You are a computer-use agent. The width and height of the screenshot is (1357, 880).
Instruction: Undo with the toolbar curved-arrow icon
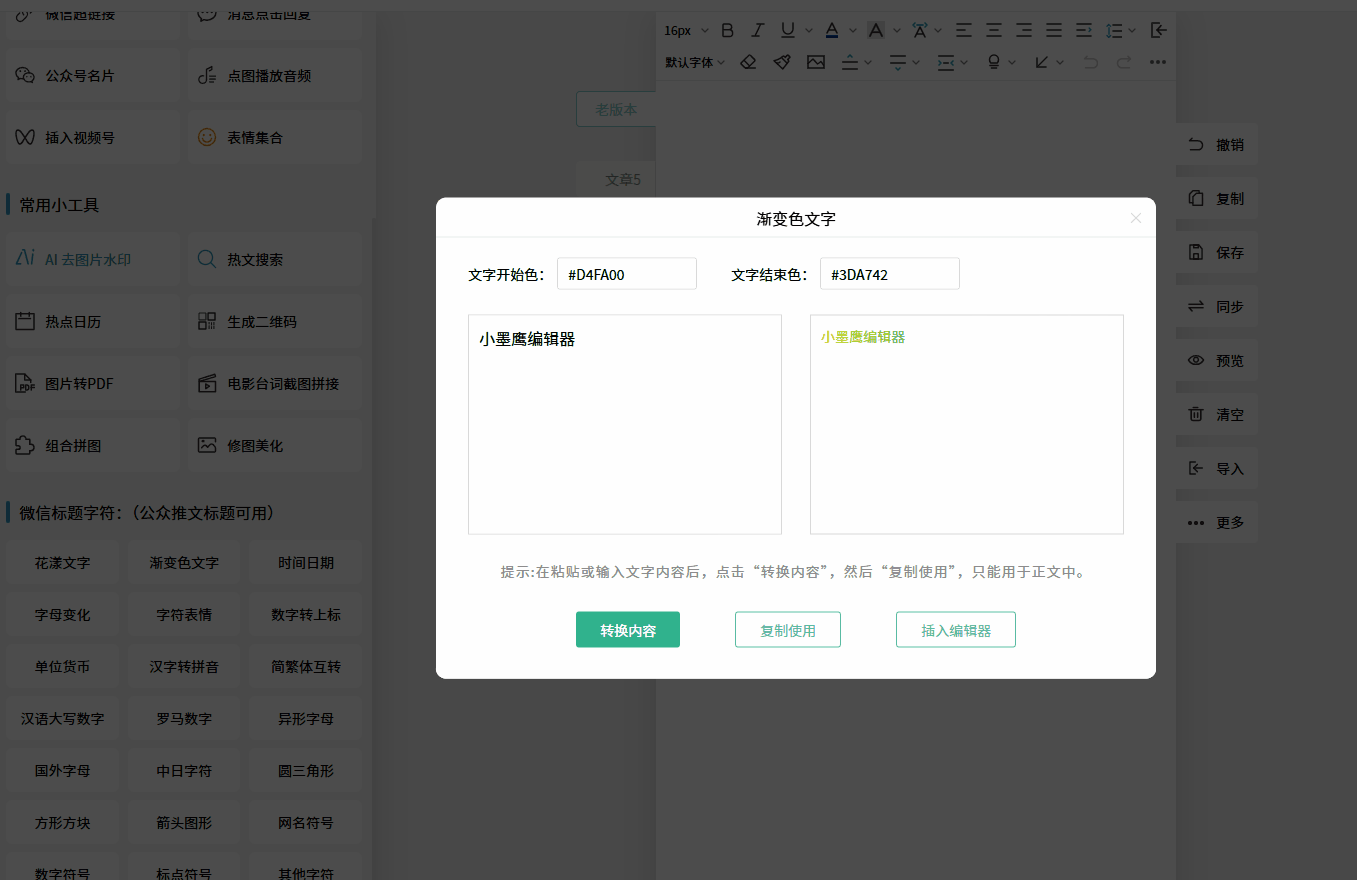coord(1090,62)
